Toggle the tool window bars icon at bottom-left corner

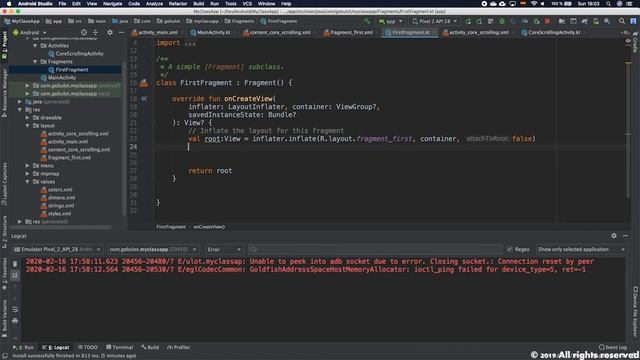click(4, 356)
